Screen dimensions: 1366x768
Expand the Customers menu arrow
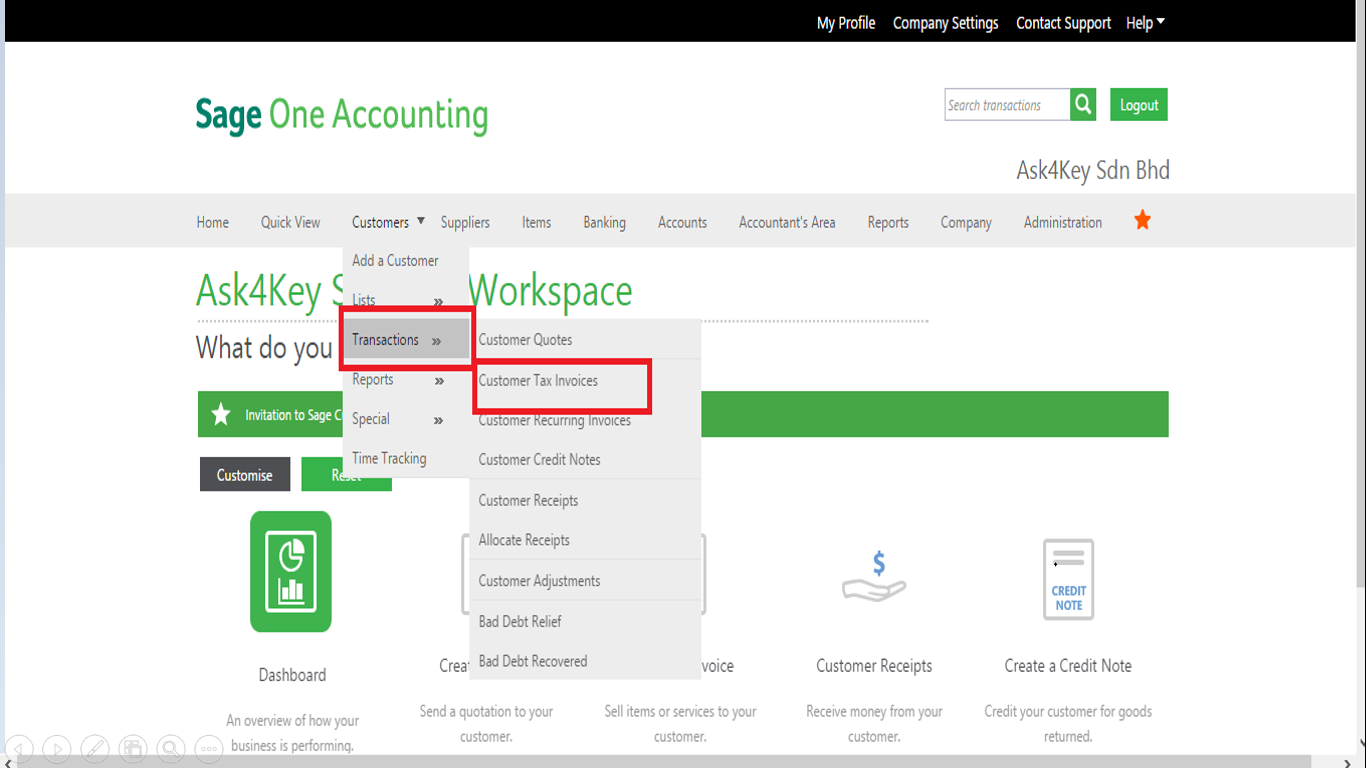(421, 221)
